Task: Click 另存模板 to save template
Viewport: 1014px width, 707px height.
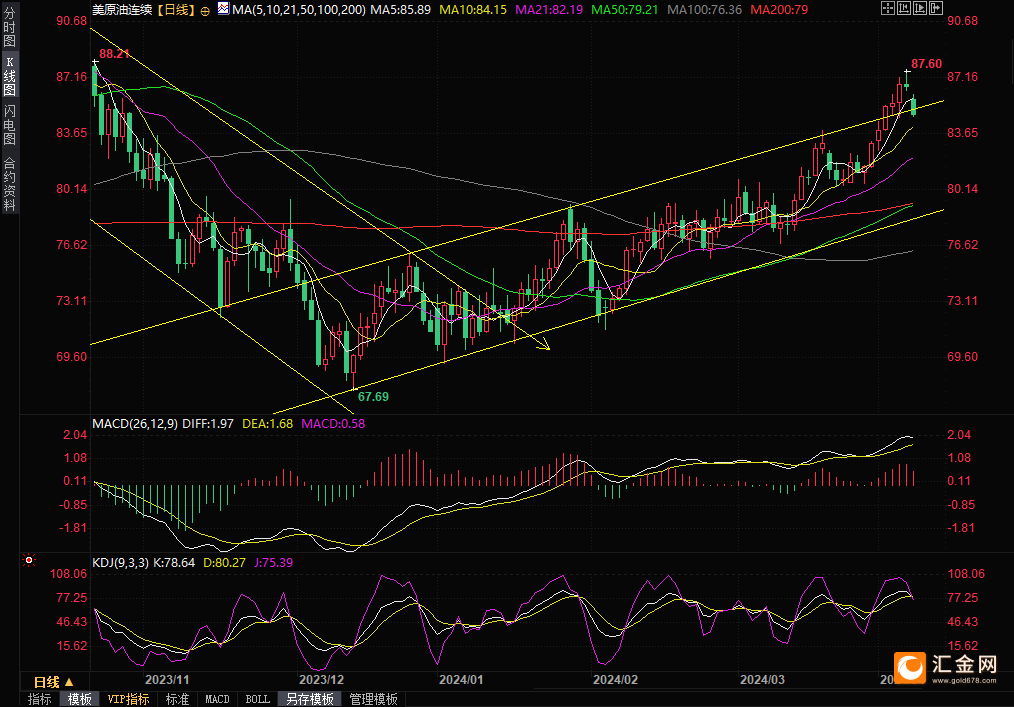Action: 310,699
